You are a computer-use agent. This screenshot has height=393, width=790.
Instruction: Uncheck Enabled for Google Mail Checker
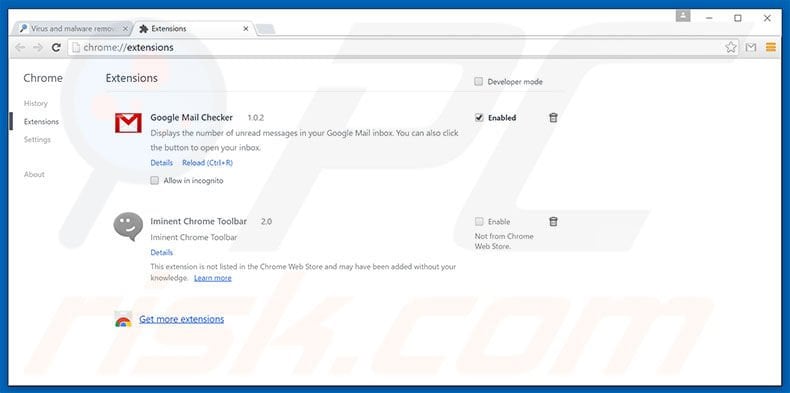pos(479,117)
